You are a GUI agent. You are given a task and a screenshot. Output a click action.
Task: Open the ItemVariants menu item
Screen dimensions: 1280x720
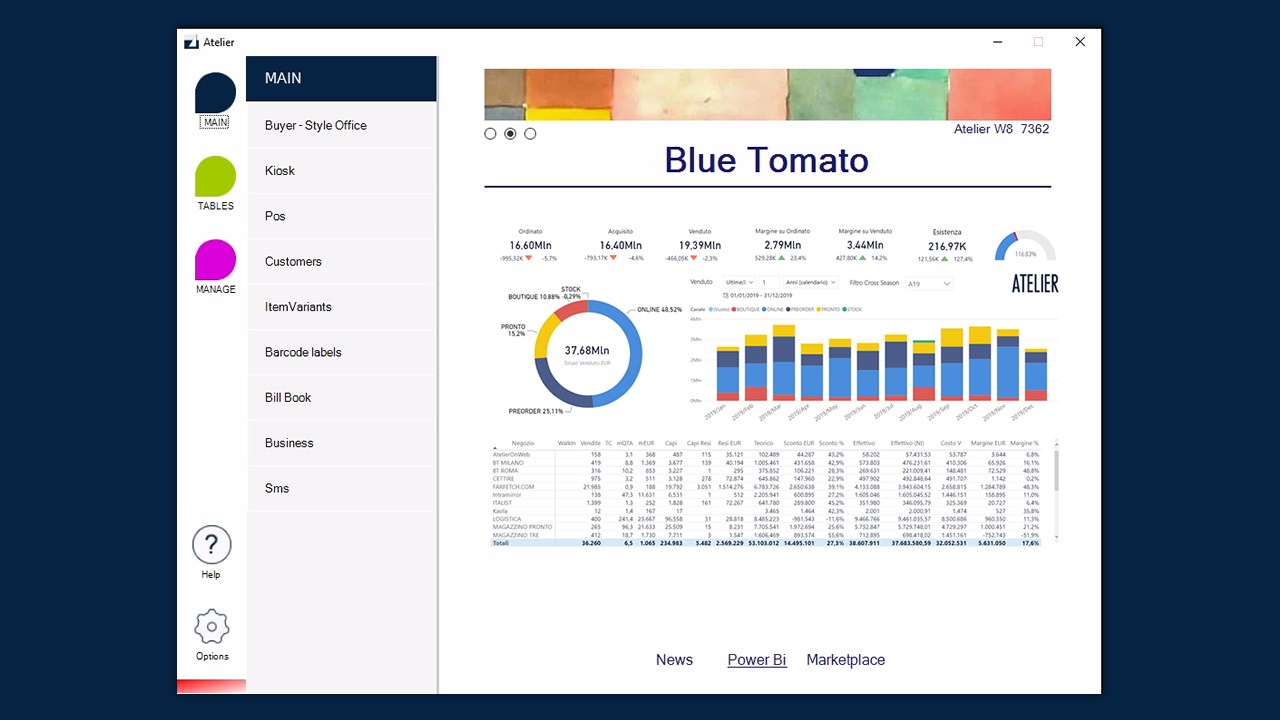click(341, 307)
